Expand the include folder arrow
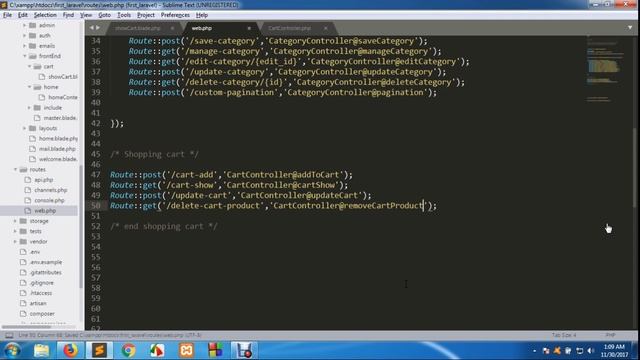Viewport: 640px width, 360px height. click(x=29, y=107)
